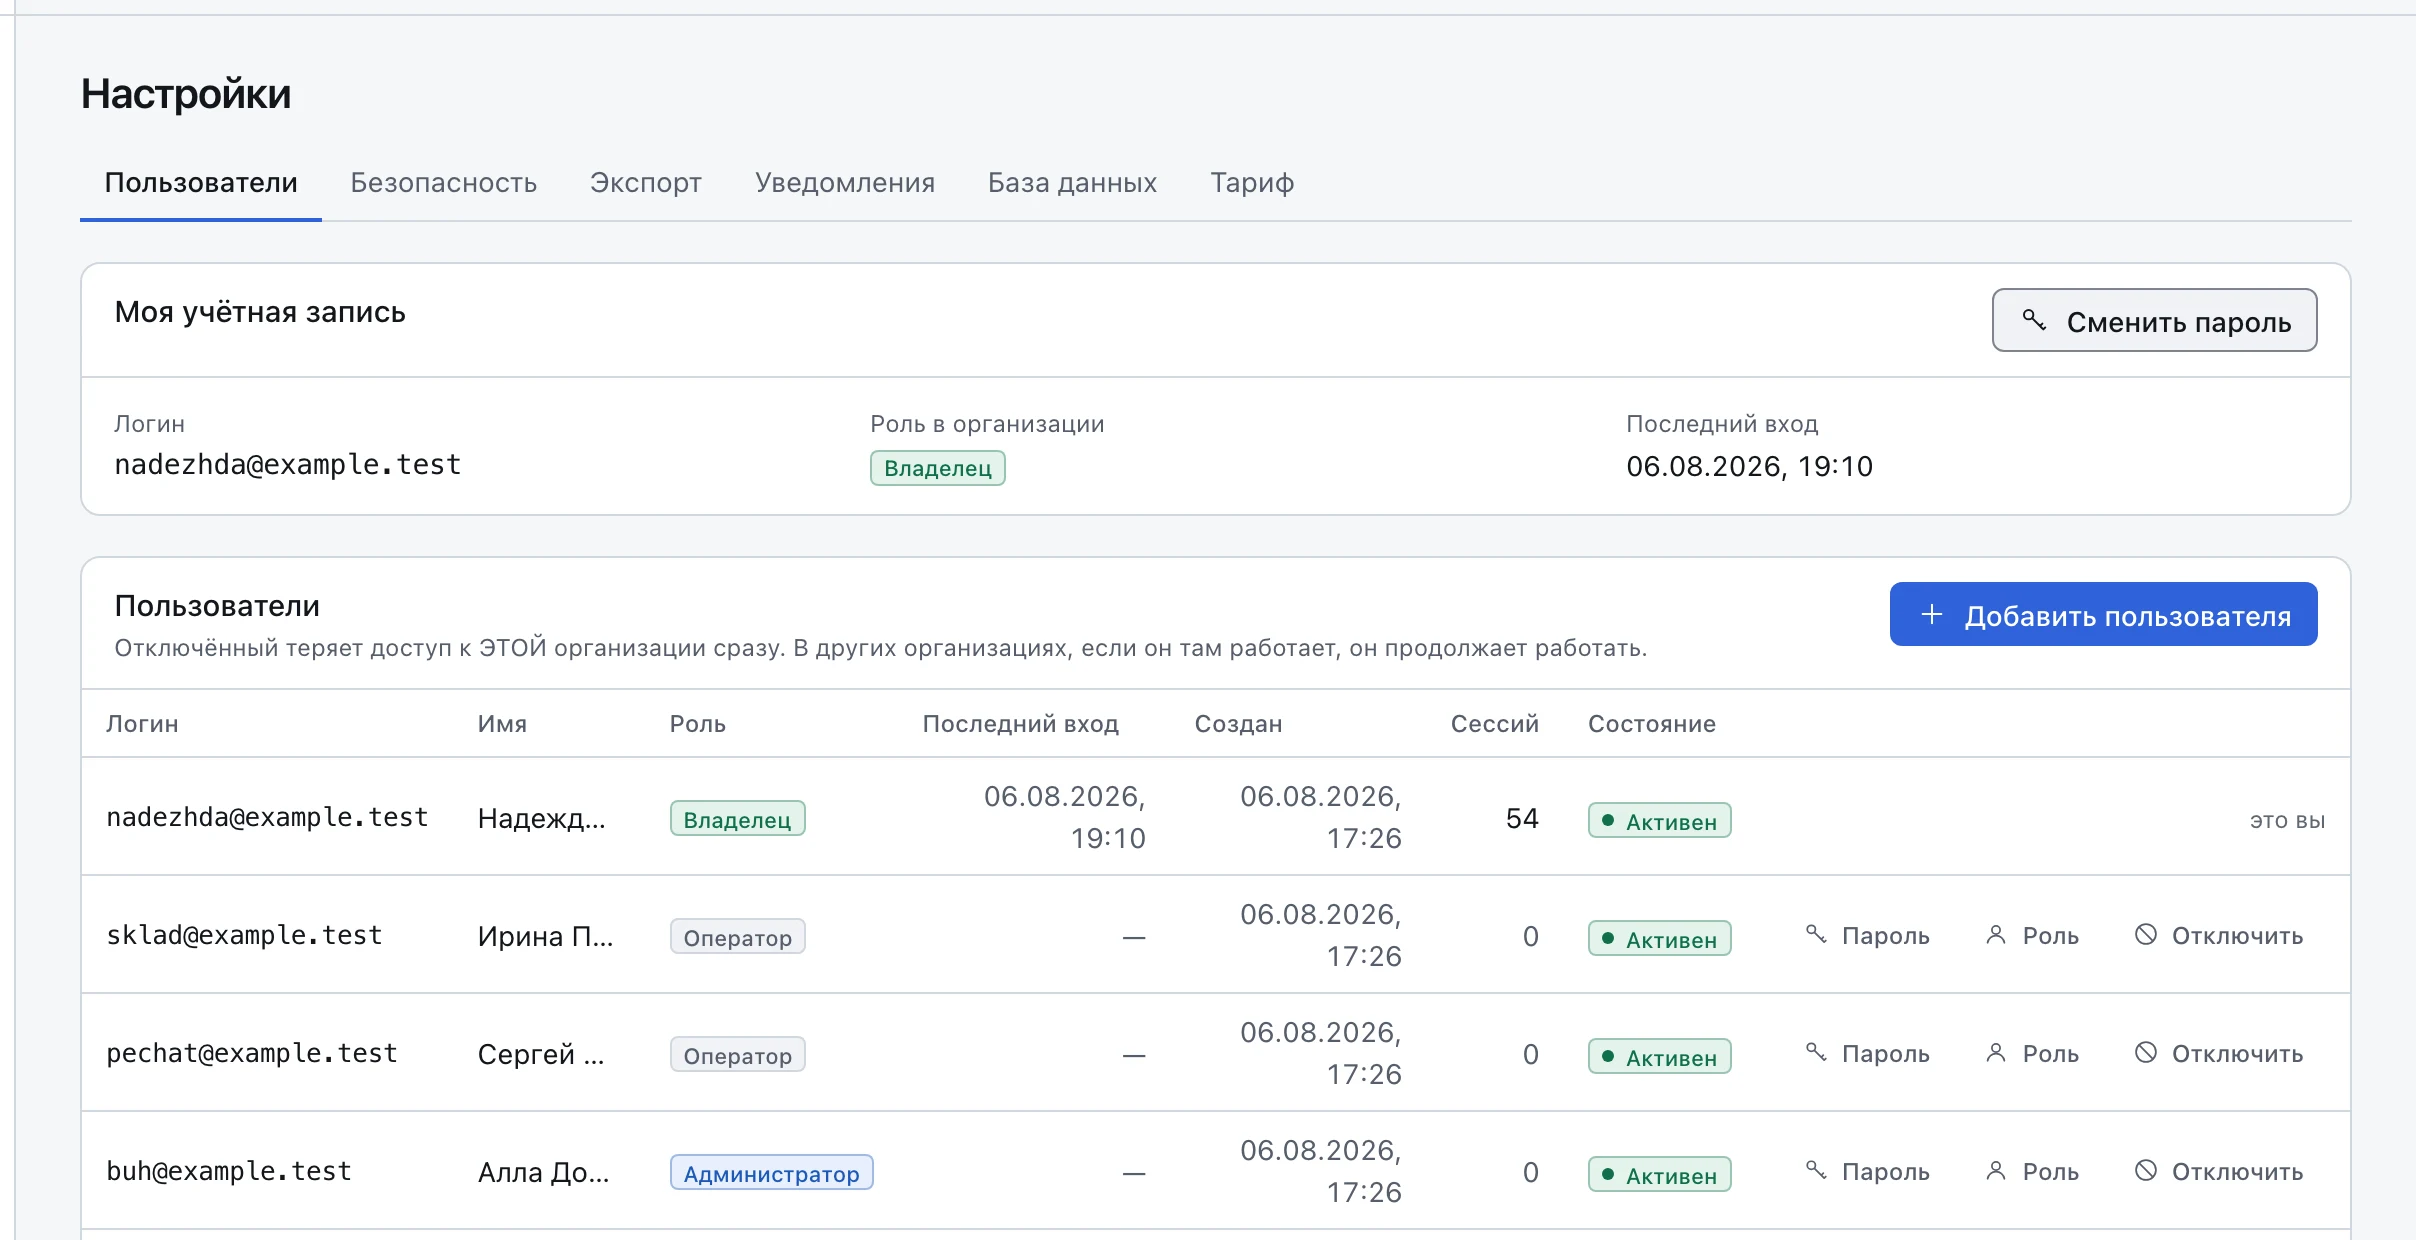2416x1240 pixels.
Task: Click login nadezhda@example.test in account card
Action: (288, 465)
